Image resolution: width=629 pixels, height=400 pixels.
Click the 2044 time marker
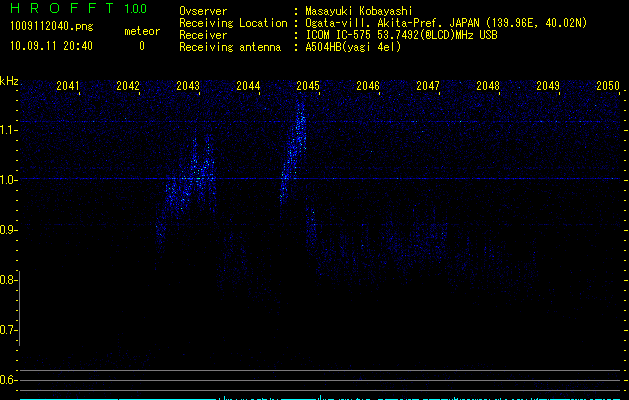(248, 85)
